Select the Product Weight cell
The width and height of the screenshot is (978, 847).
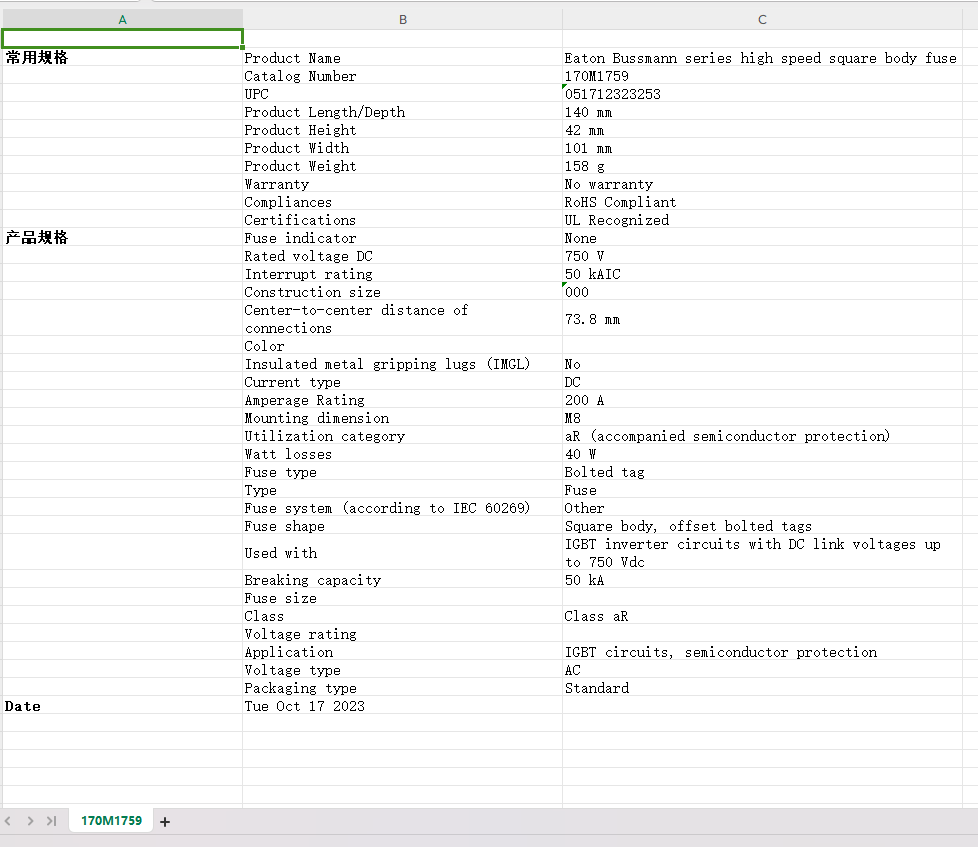click(x=402, y=166)
